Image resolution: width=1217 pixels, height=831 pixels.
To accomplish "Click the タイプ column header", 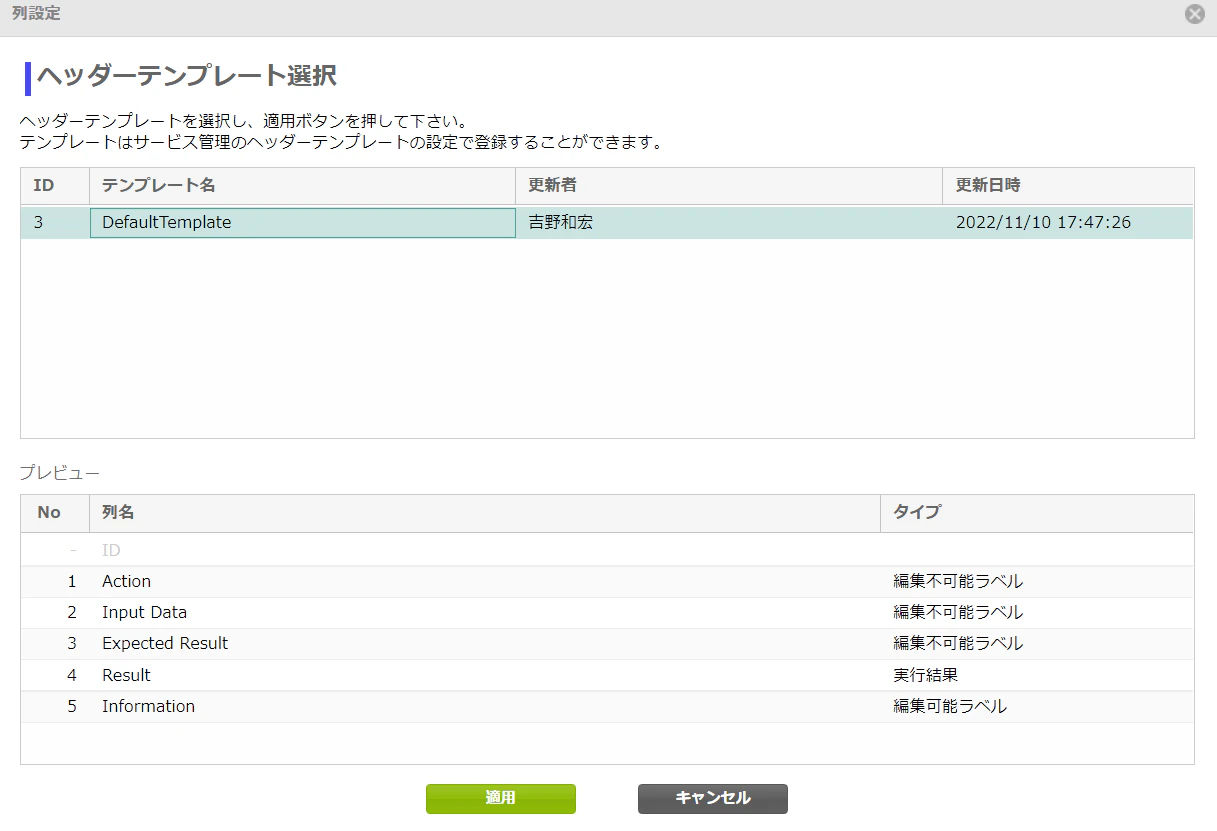I will coord(1037,513).
